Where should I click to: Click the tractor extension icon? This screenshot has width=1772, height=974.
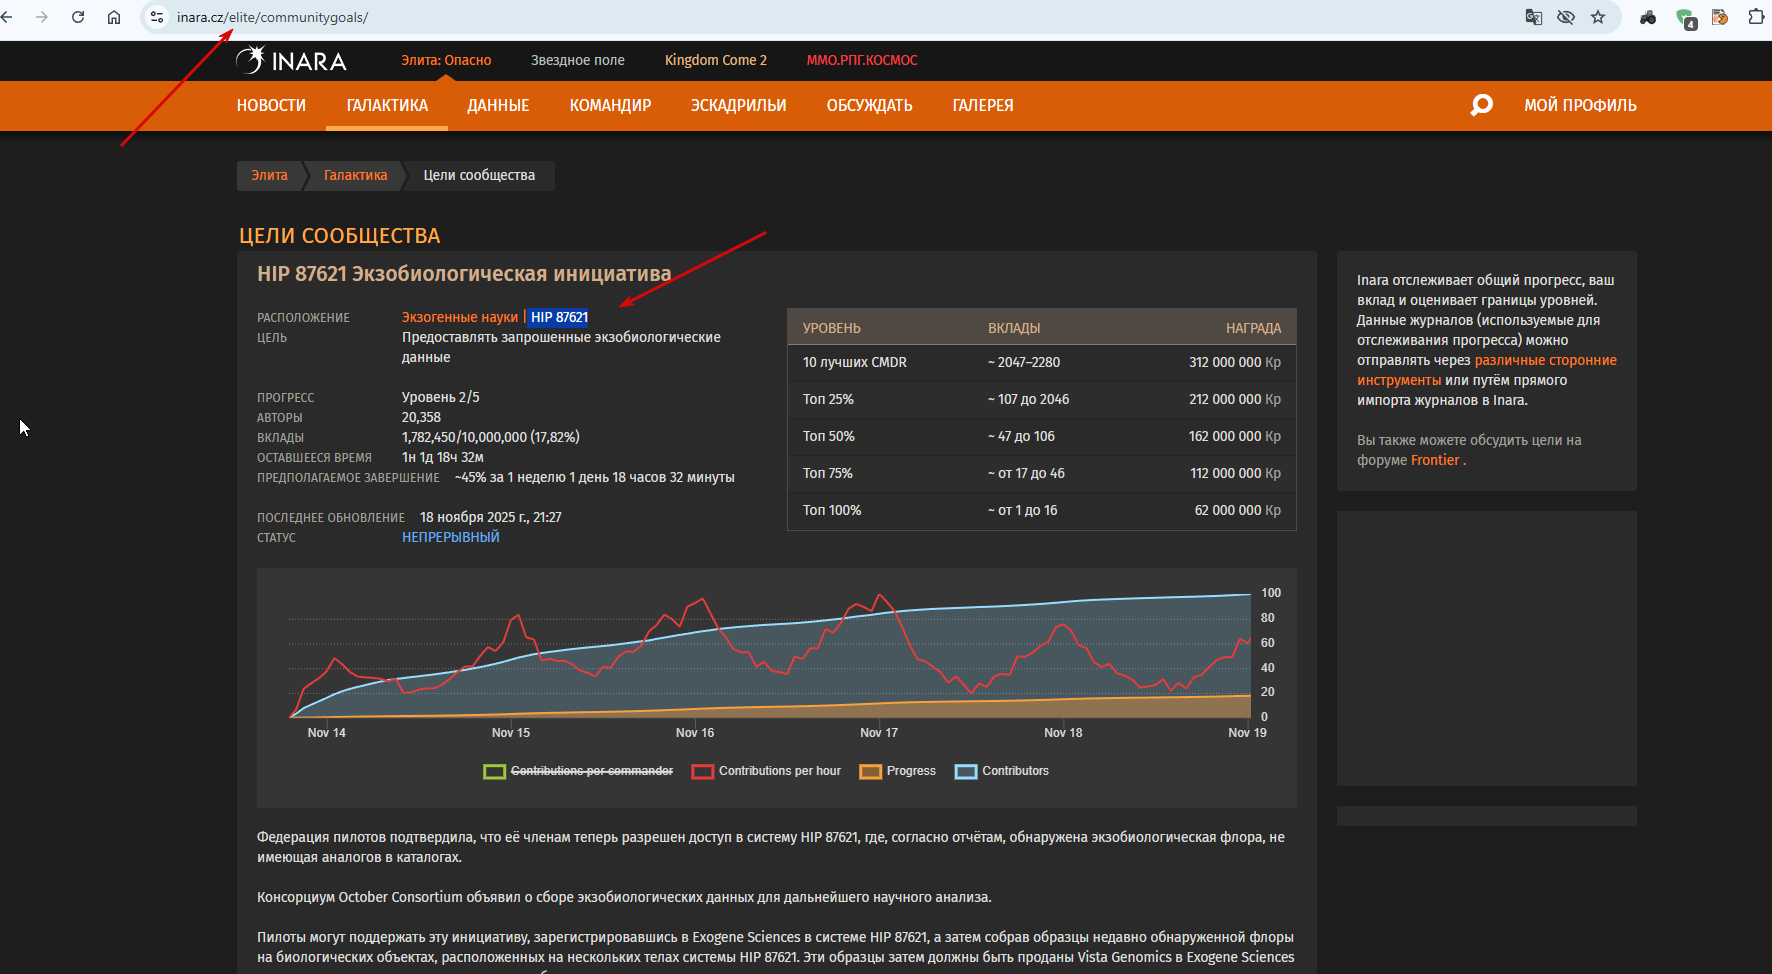[1648, 17]
